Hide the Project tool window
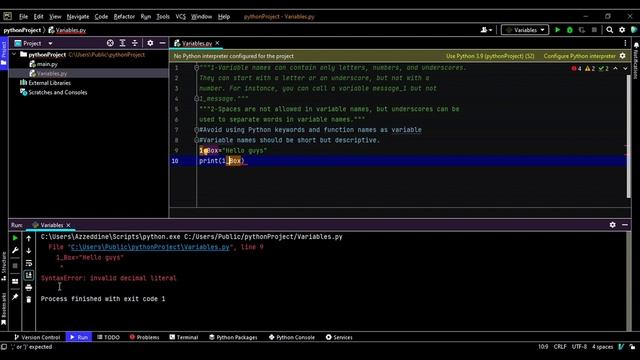 click(x=162, y=43)
